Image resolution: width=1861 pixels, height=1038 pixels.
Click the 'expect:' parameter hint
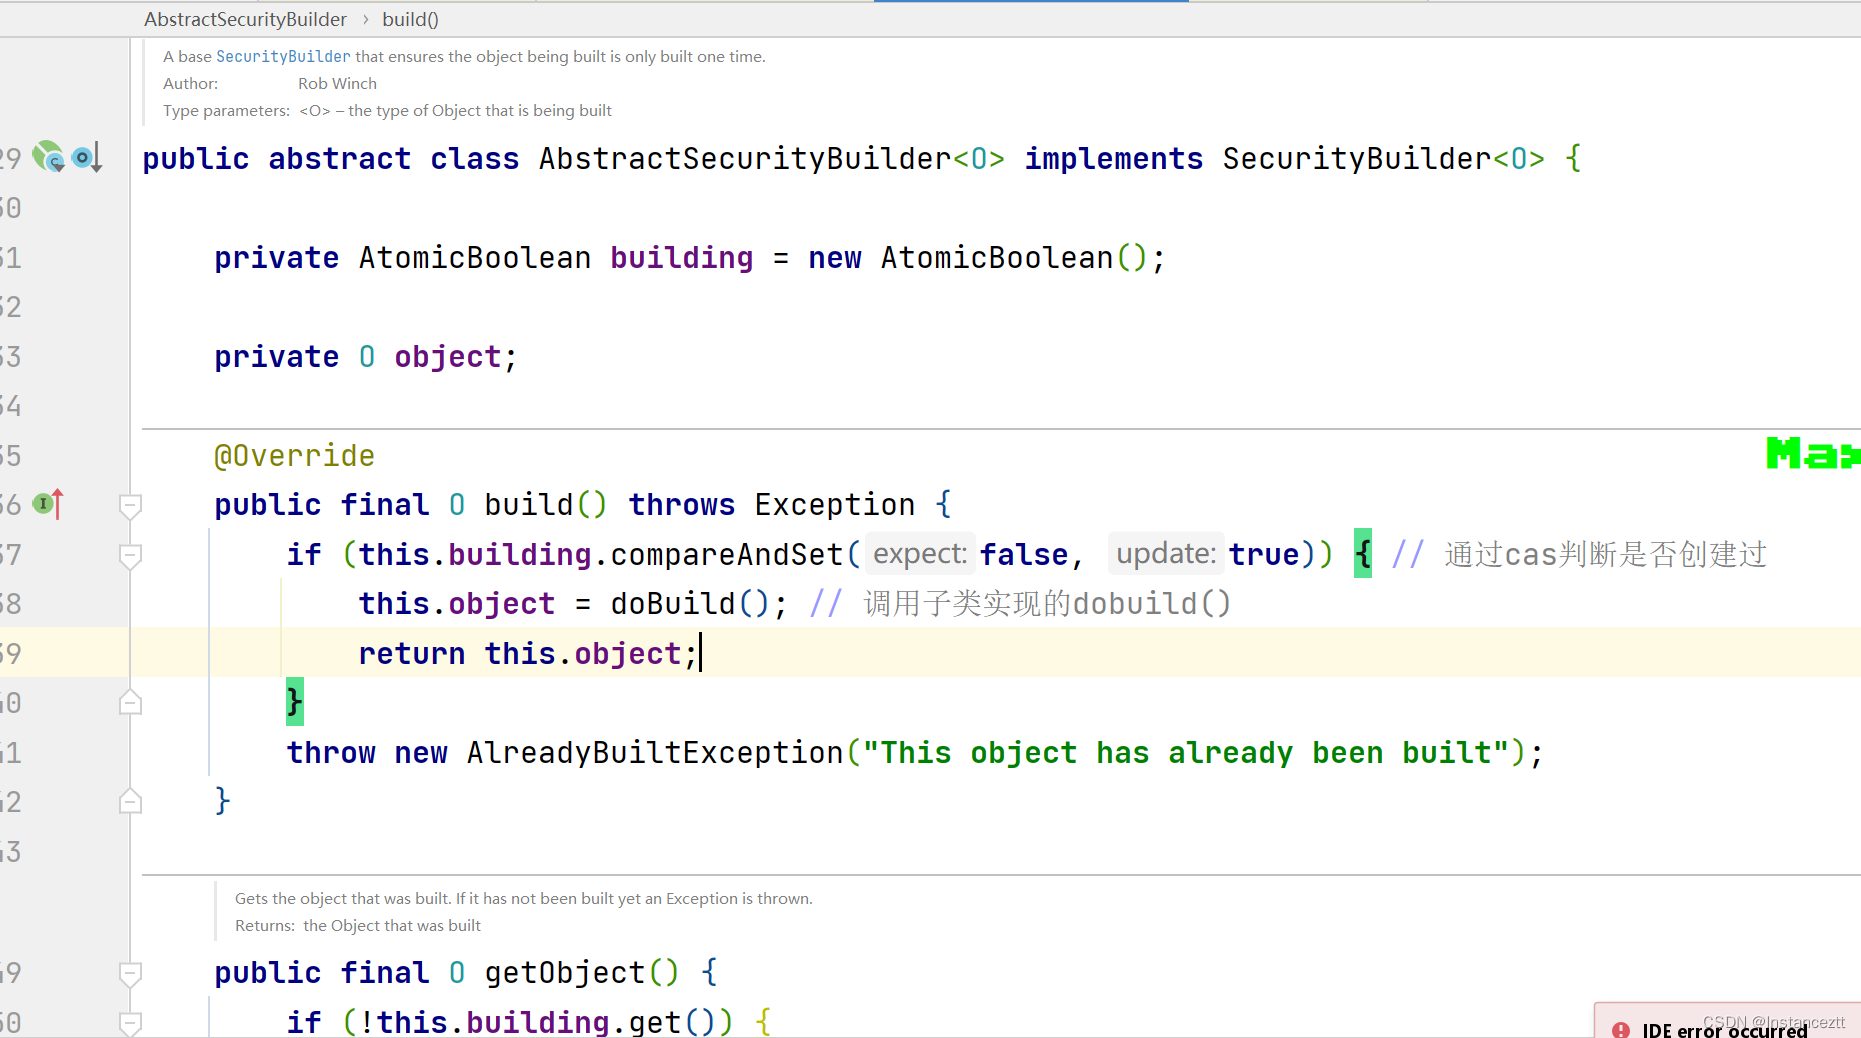(x=920, y=554)
